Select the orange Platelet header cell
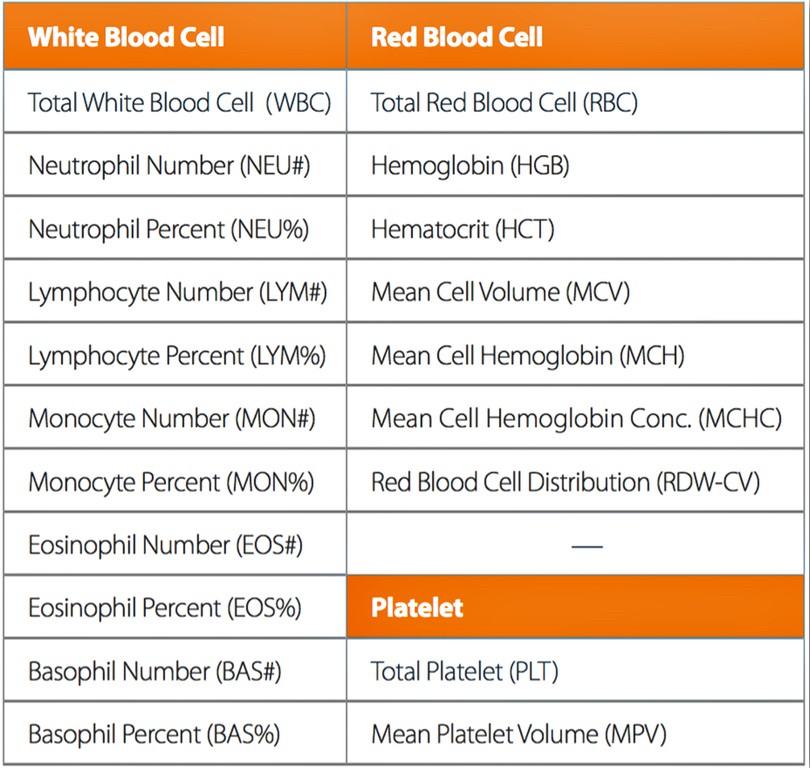 418,608
